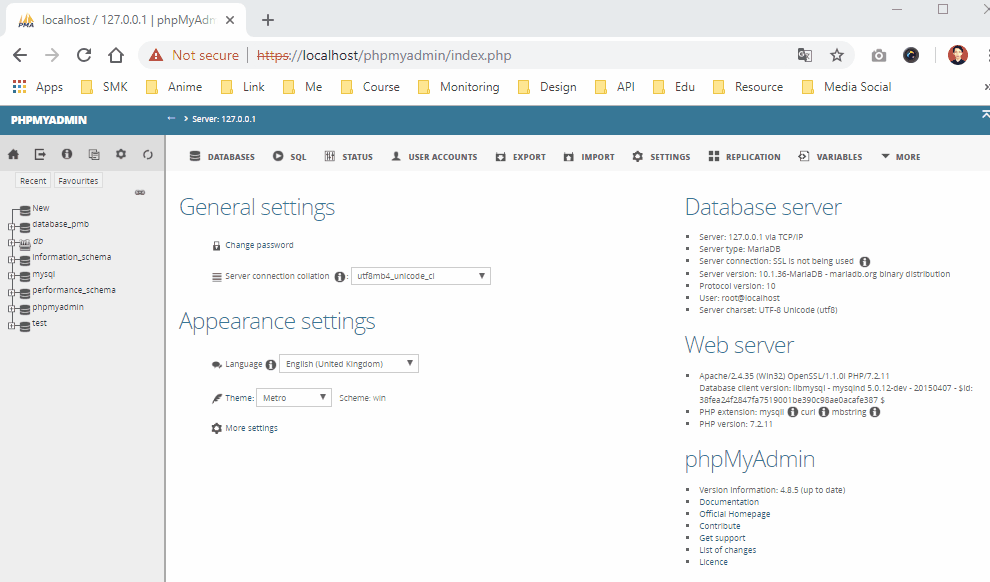Expand the information_schema tree node
This screenshot has width=990, height=582.
(11, 258)
